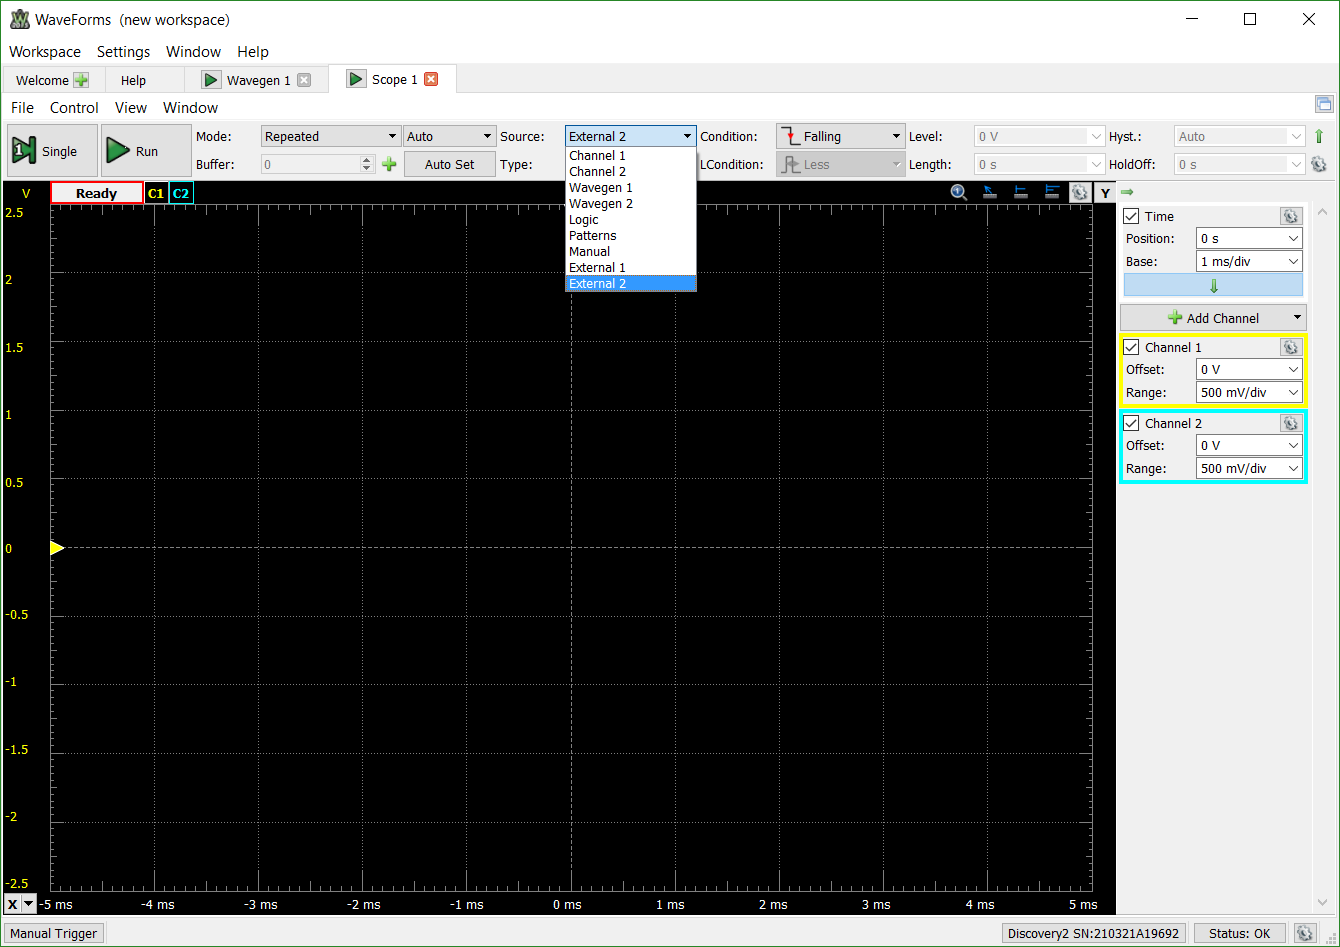Click the single blue bar cursor icon

[x=1021, y=193]
